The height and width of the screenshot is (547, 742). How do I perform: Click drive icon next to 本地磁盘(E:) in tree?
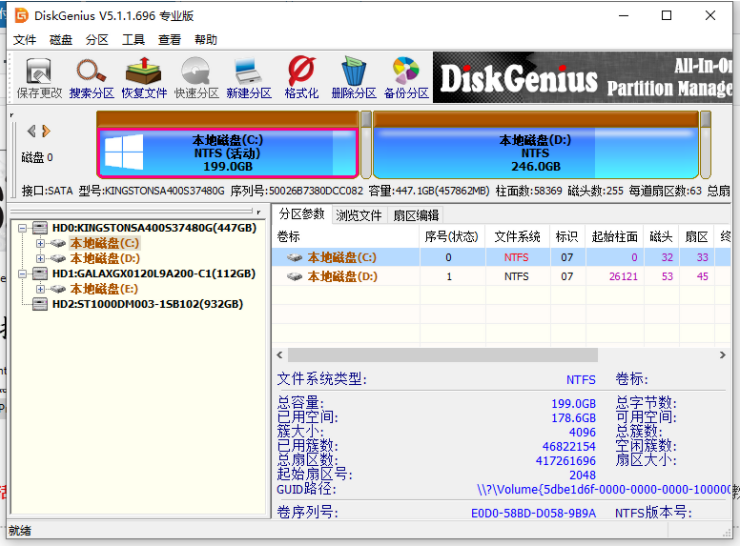[58, 289]
